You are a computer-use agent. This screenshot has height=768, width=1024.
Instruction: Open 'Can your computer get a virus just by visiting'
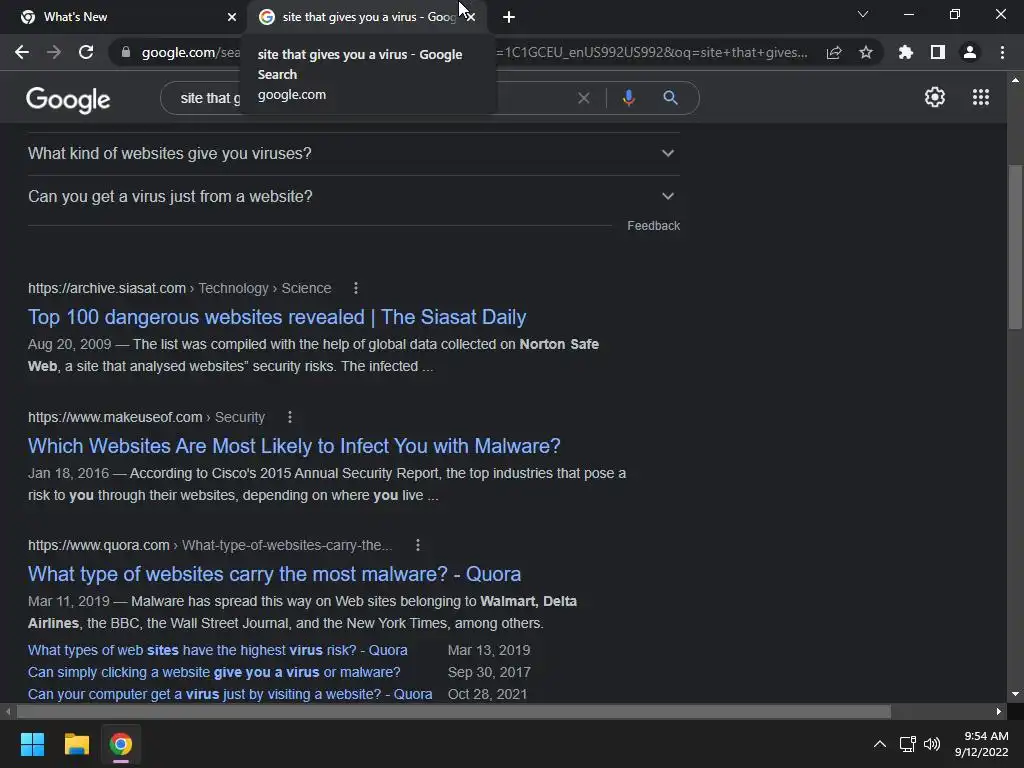click(x=230, y=694)
